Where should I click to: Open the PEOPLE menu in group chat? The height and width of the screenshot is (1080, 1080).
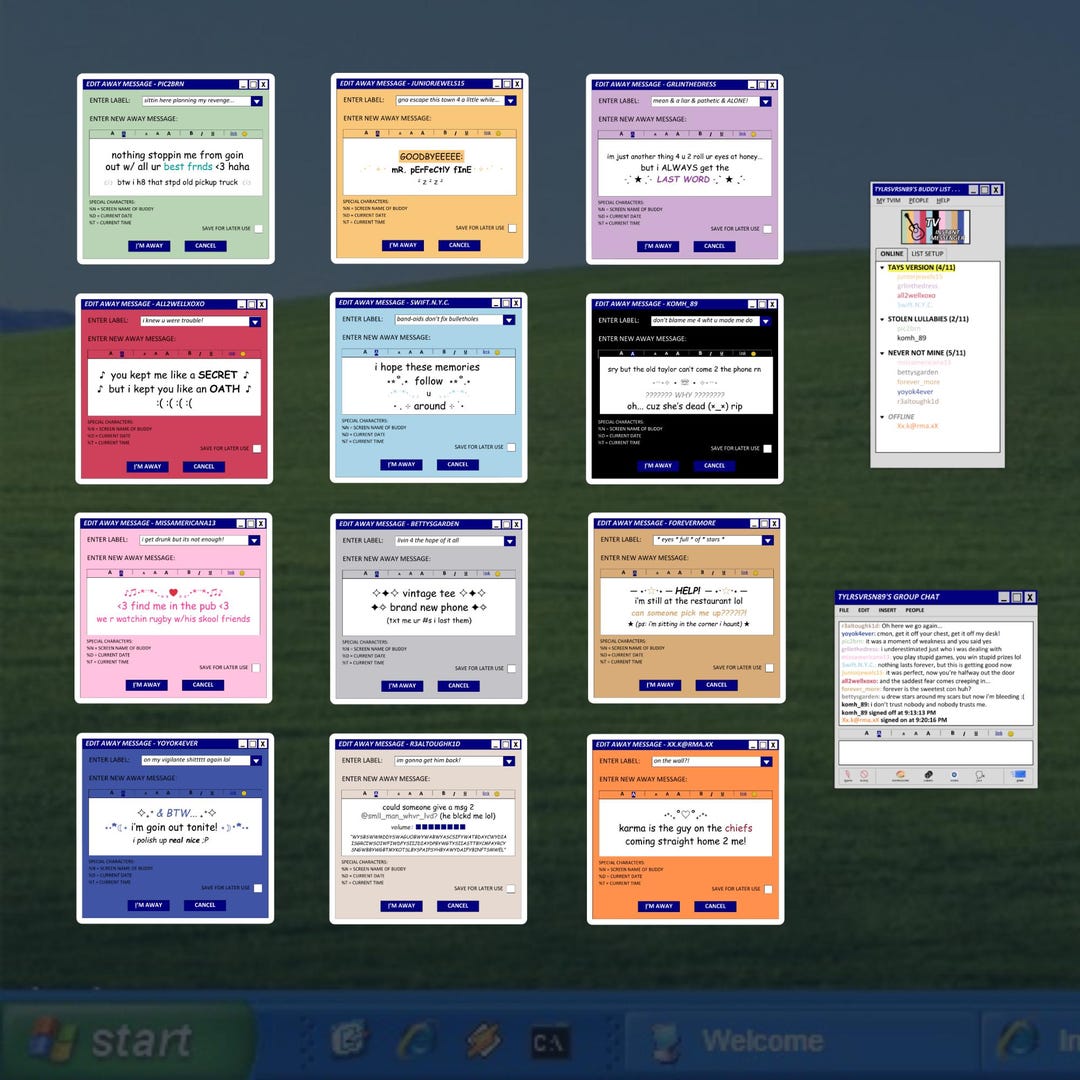(x=915, y=610)
